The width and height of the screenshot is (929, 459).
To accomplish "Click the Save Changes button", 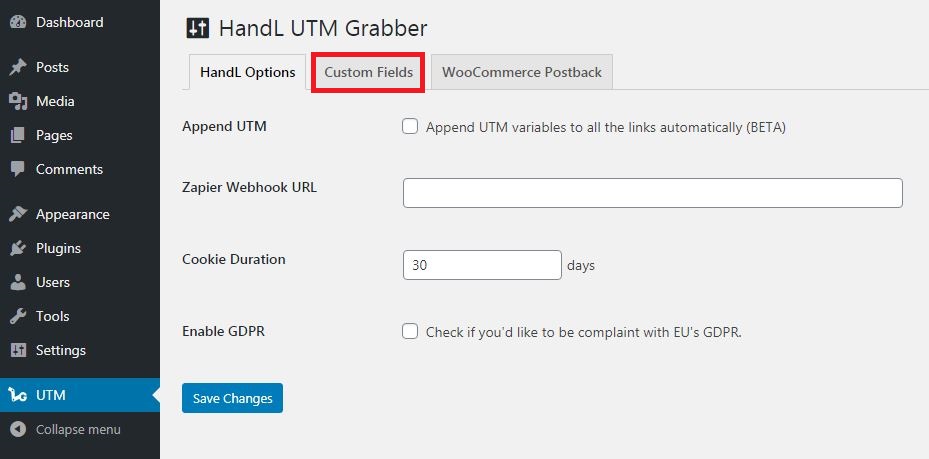I will coord(232,398).
